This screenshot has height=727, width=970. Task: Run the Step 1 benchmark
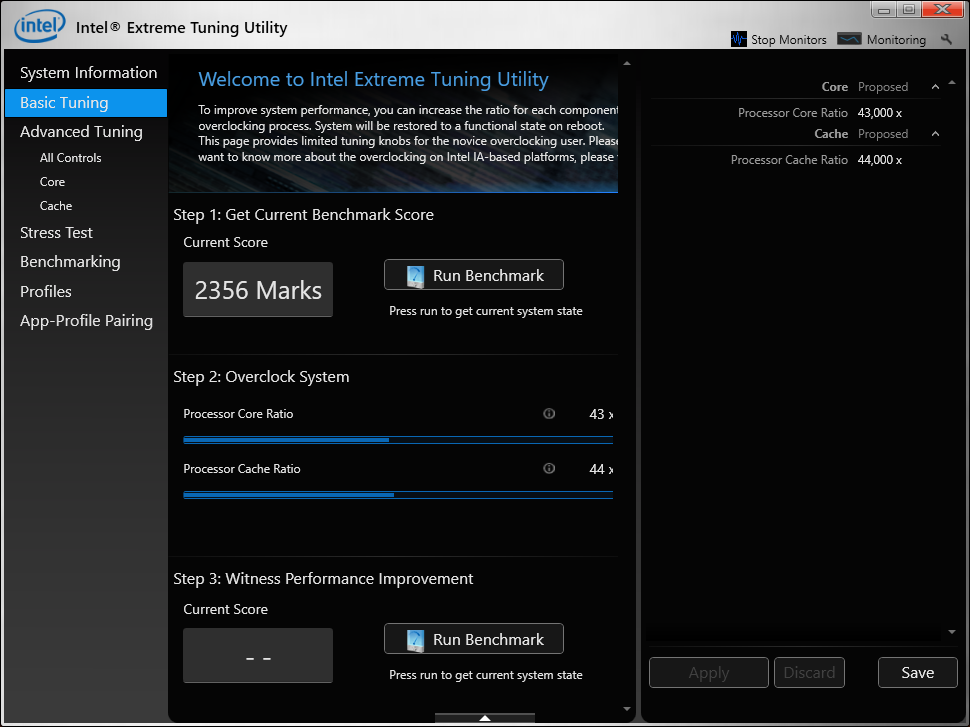[x=474, y=275]
